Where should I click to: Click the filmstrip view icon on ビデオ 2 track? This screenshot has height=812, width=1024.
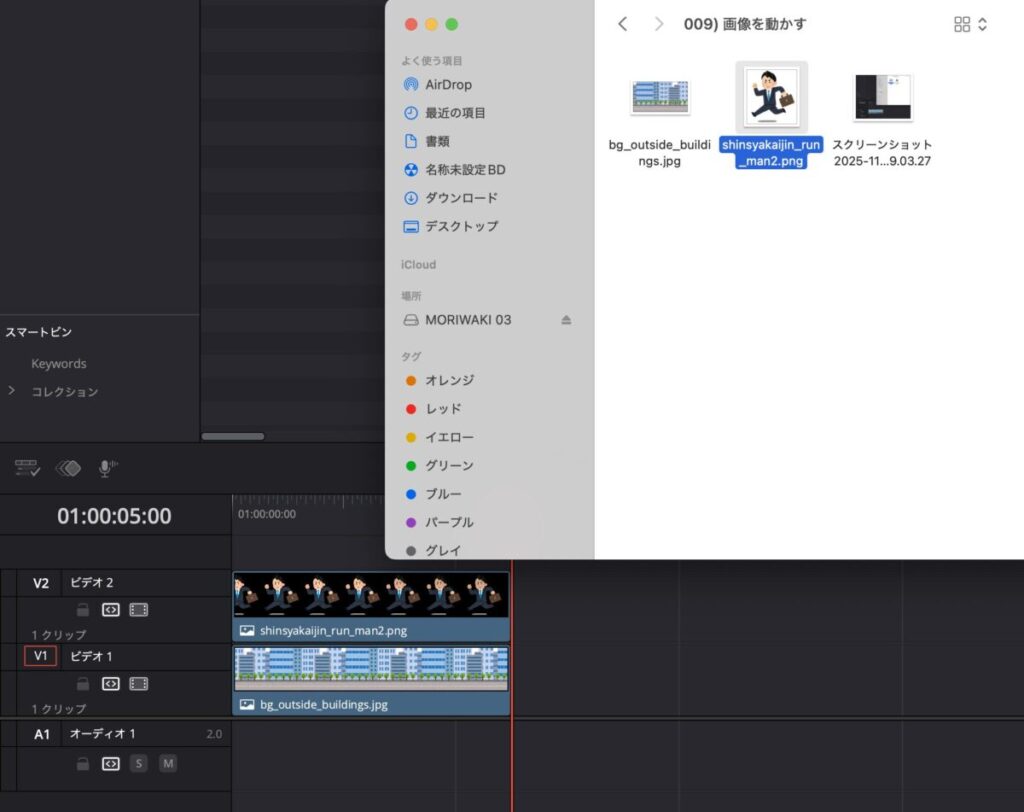(x=137, y=610)
